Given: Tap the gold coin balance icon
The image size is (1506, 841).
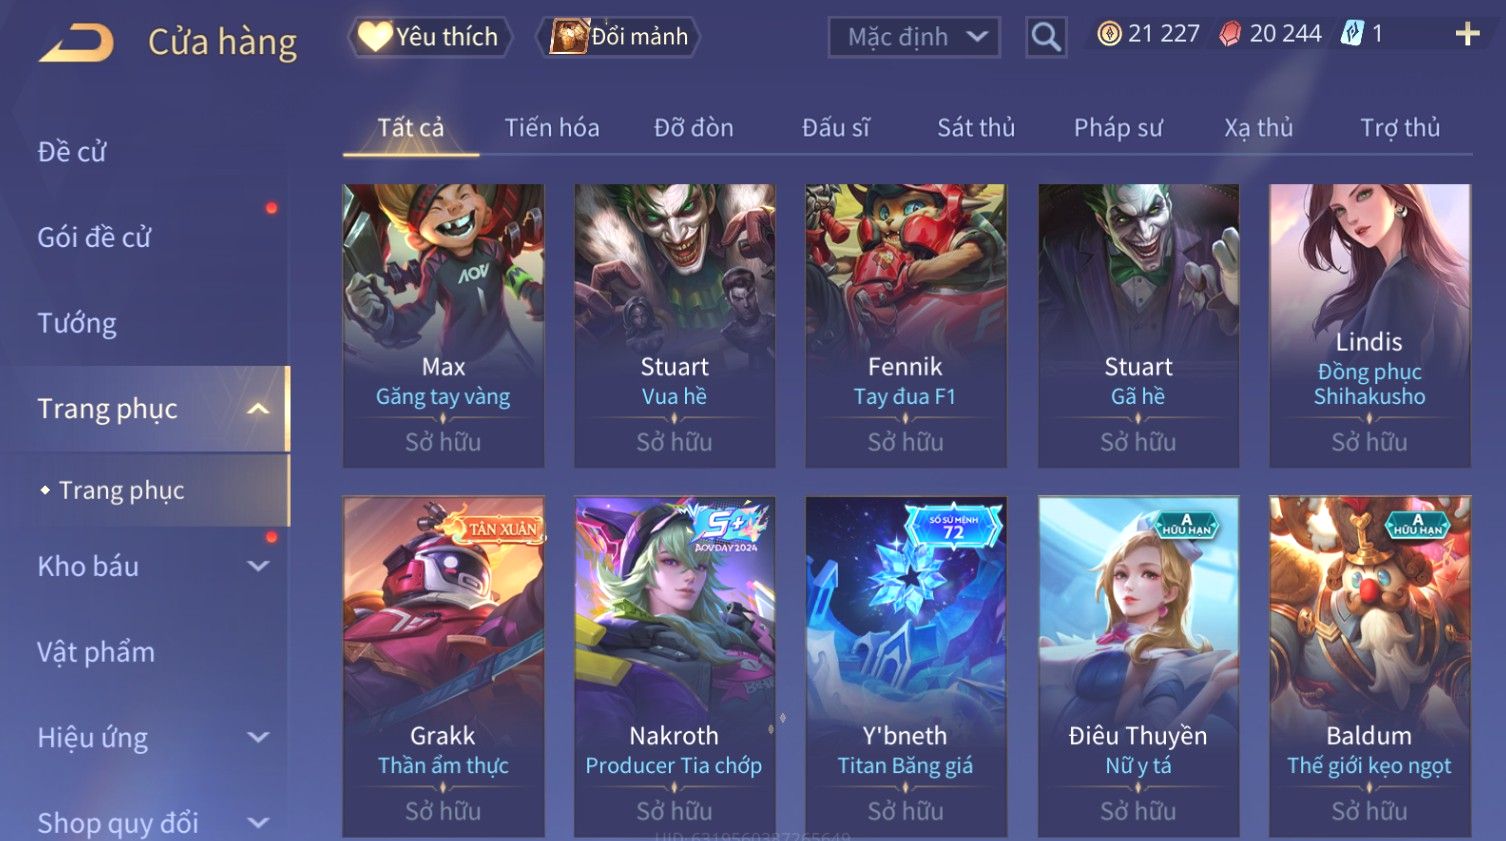Looking at the screenshot, I should pyautogui.click(x=1109, y=34).
